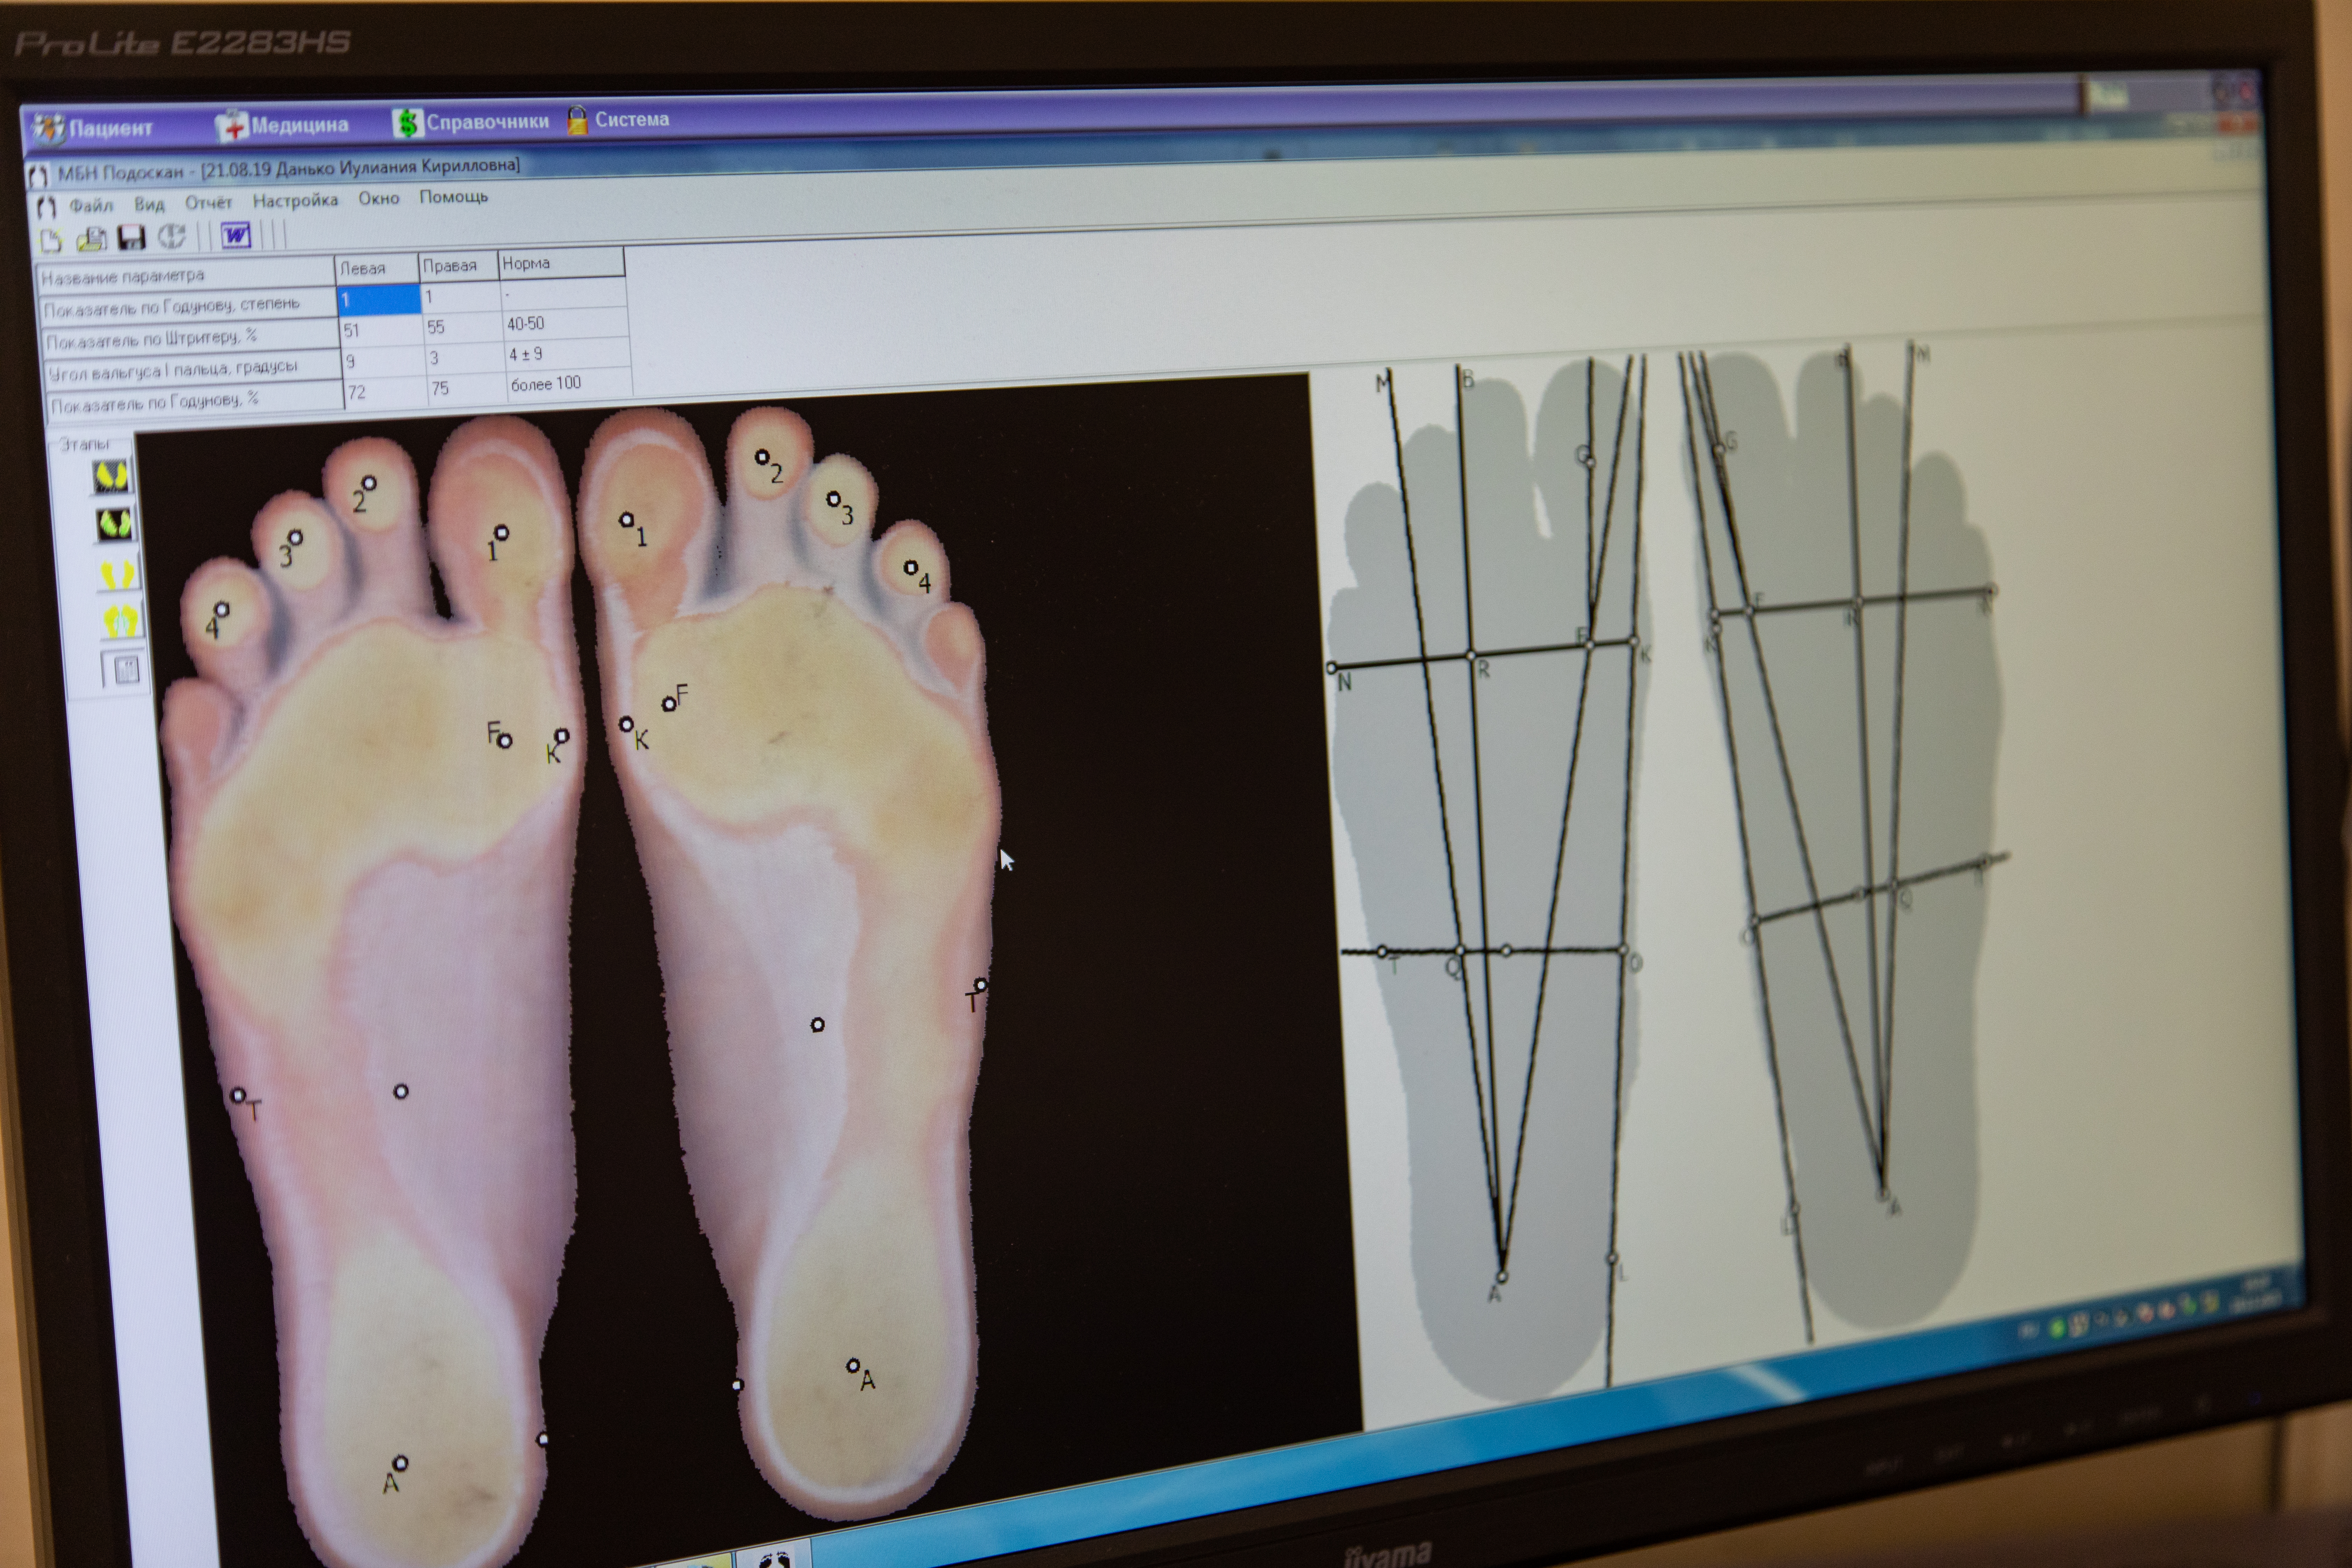
Task: Open the Помощь menu
Action: [x=453, y=197]
